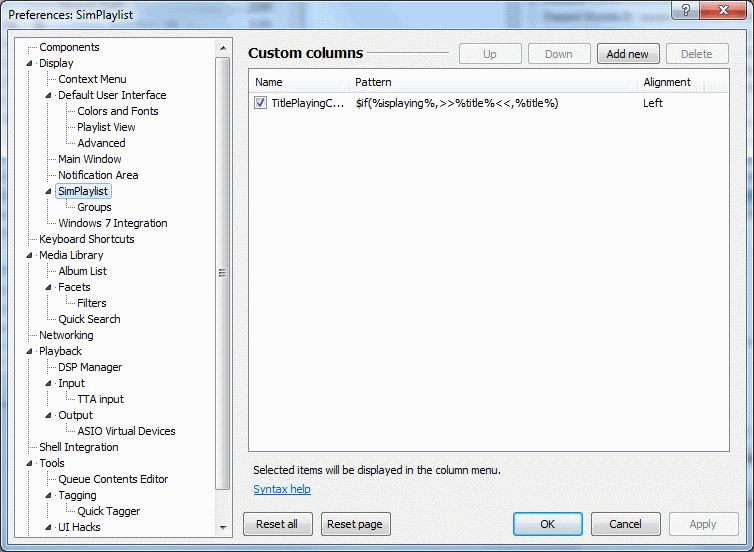Image resolution: width=754 pixels, height=552 pixels.
Task: Select the $if(%isplaying% pattern cell
Action: (457, 103)
